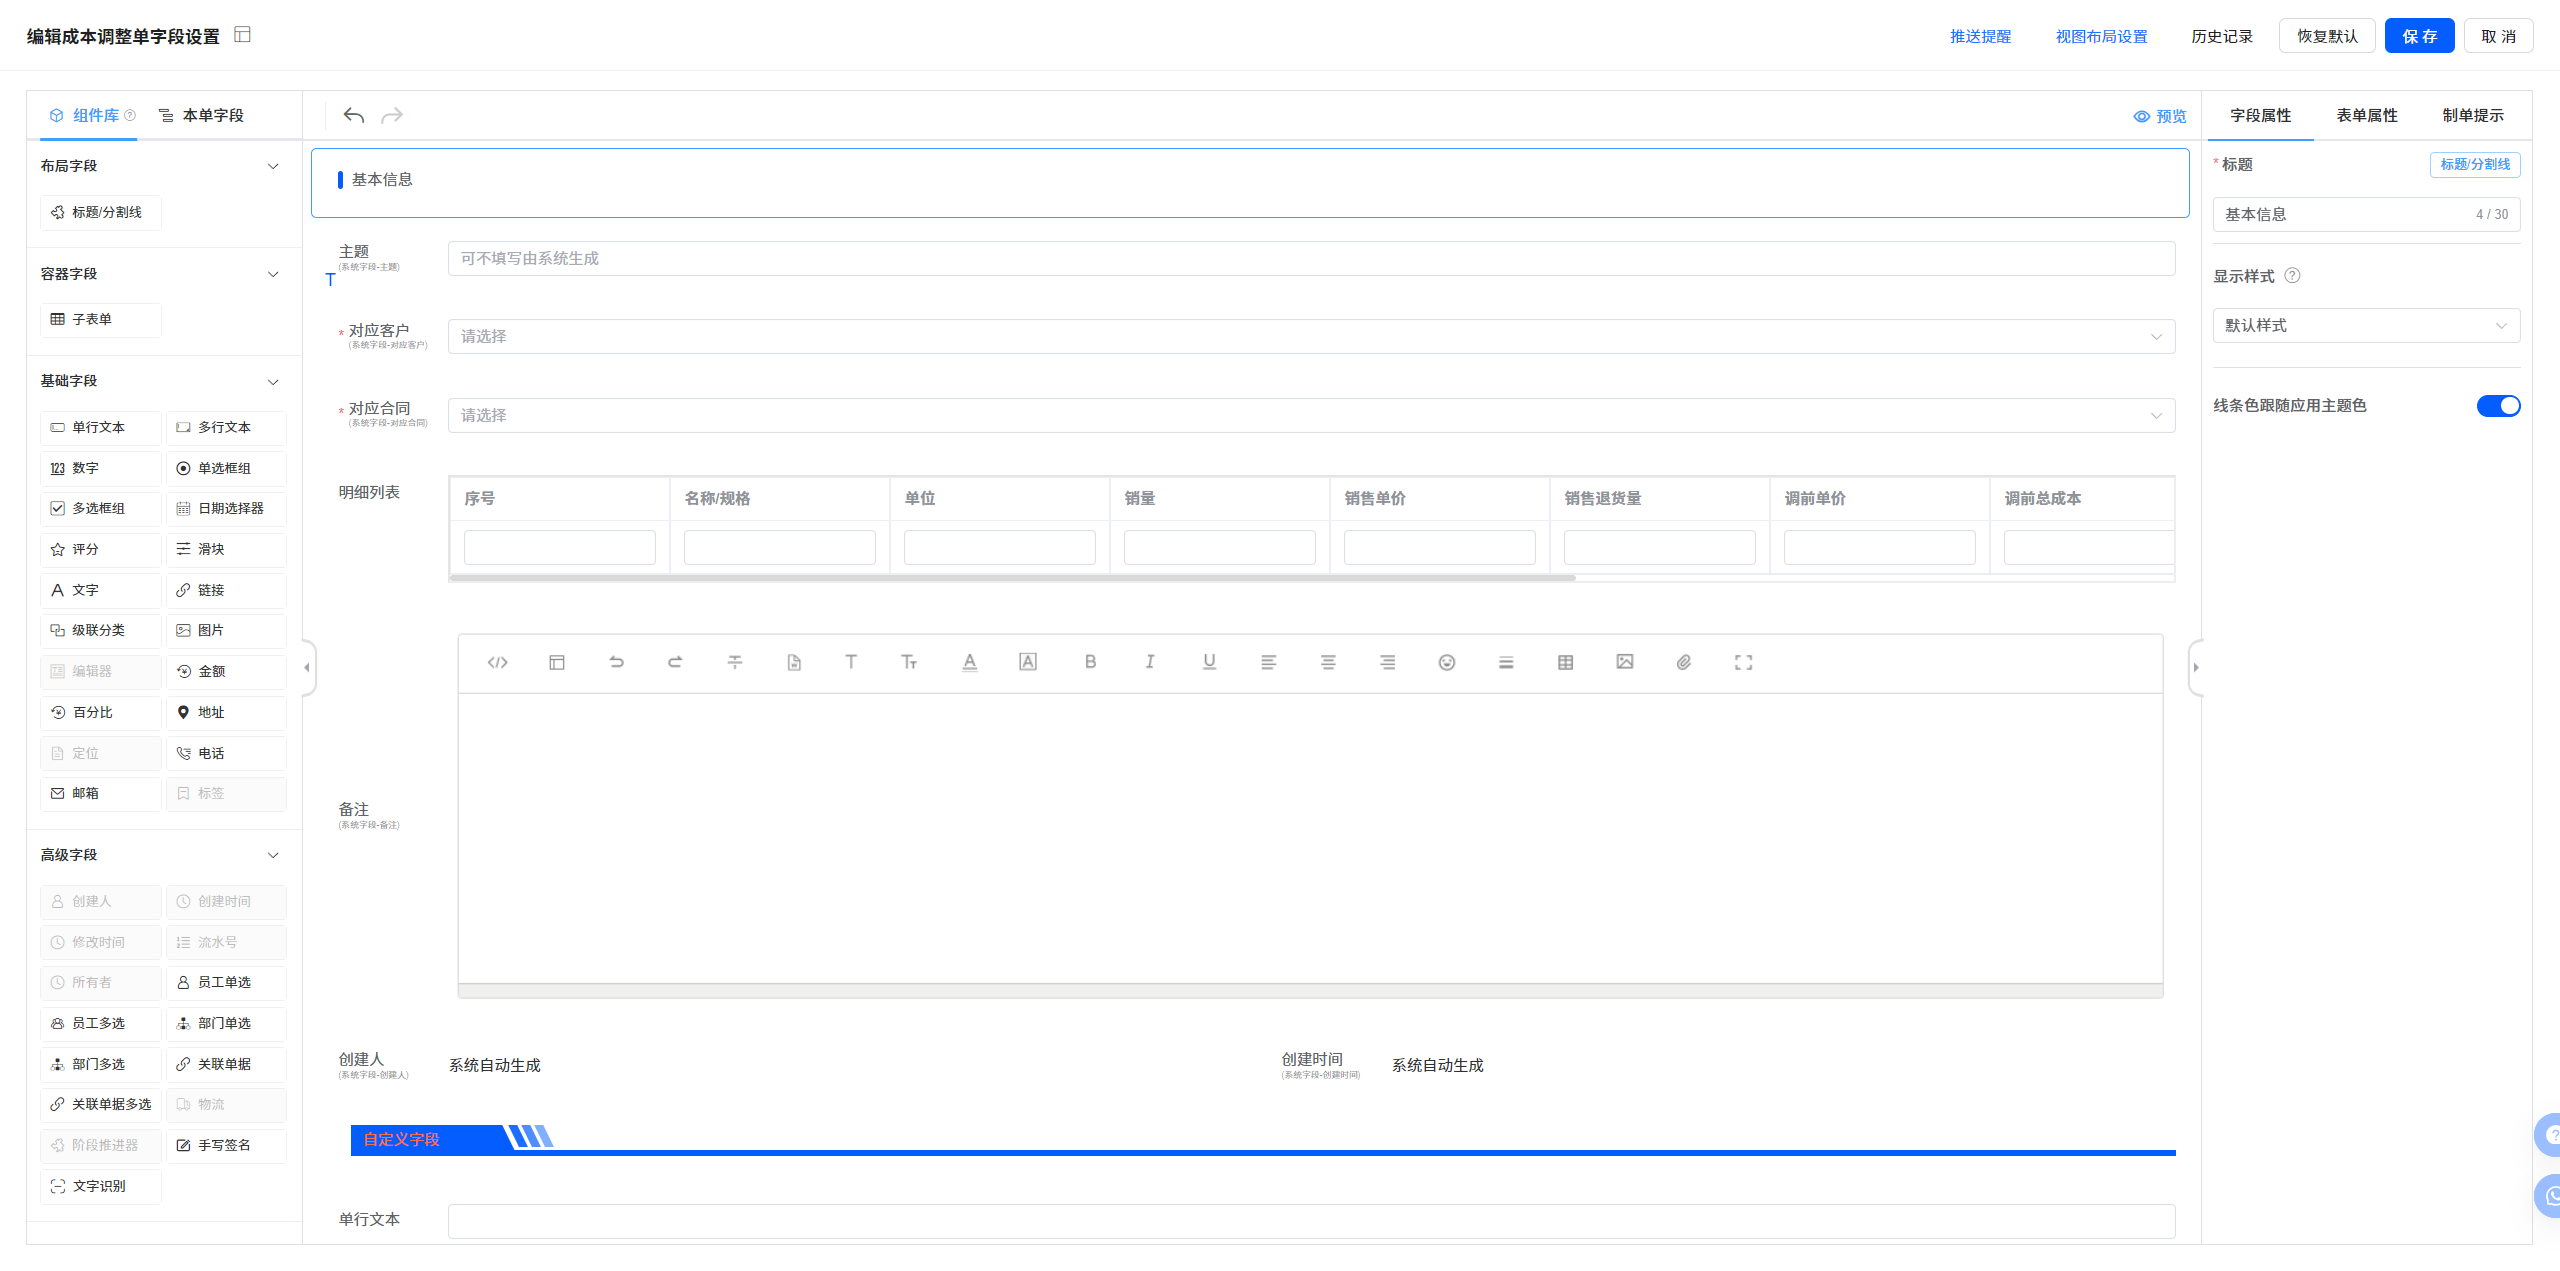Click the layout icon beside page title
This screenshot has width=2560, height=1271.
(x=242, y=35)
